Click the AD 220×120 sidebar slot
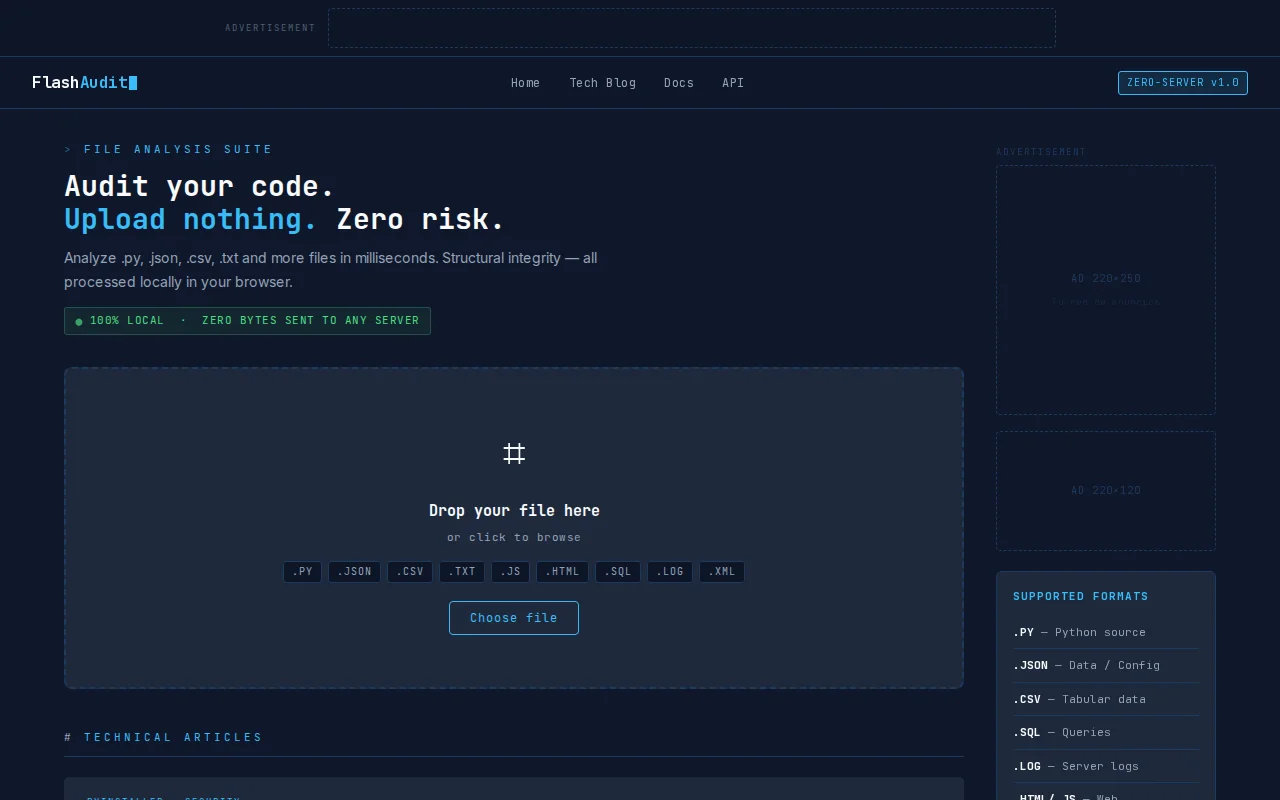1280x800 pixels. 1106,491
